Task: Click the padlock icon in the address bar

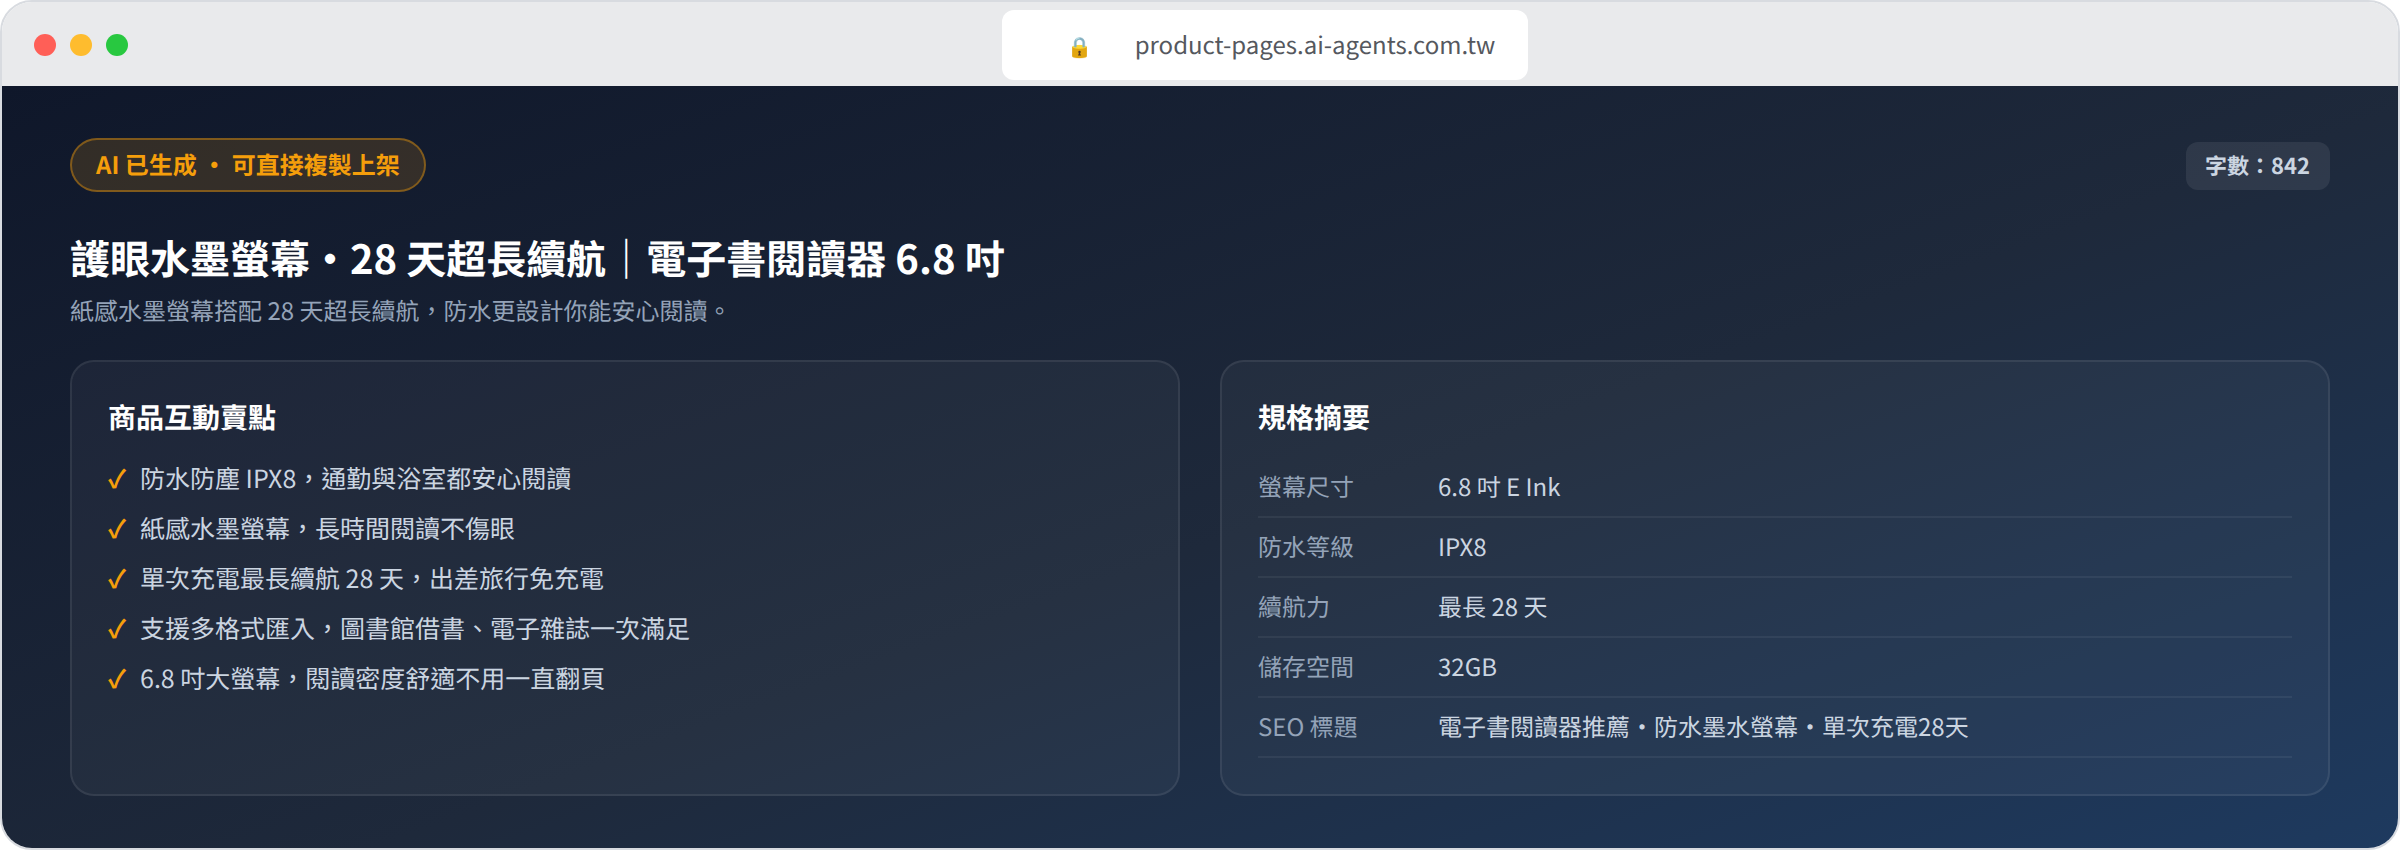Action: click(1079, 47)
